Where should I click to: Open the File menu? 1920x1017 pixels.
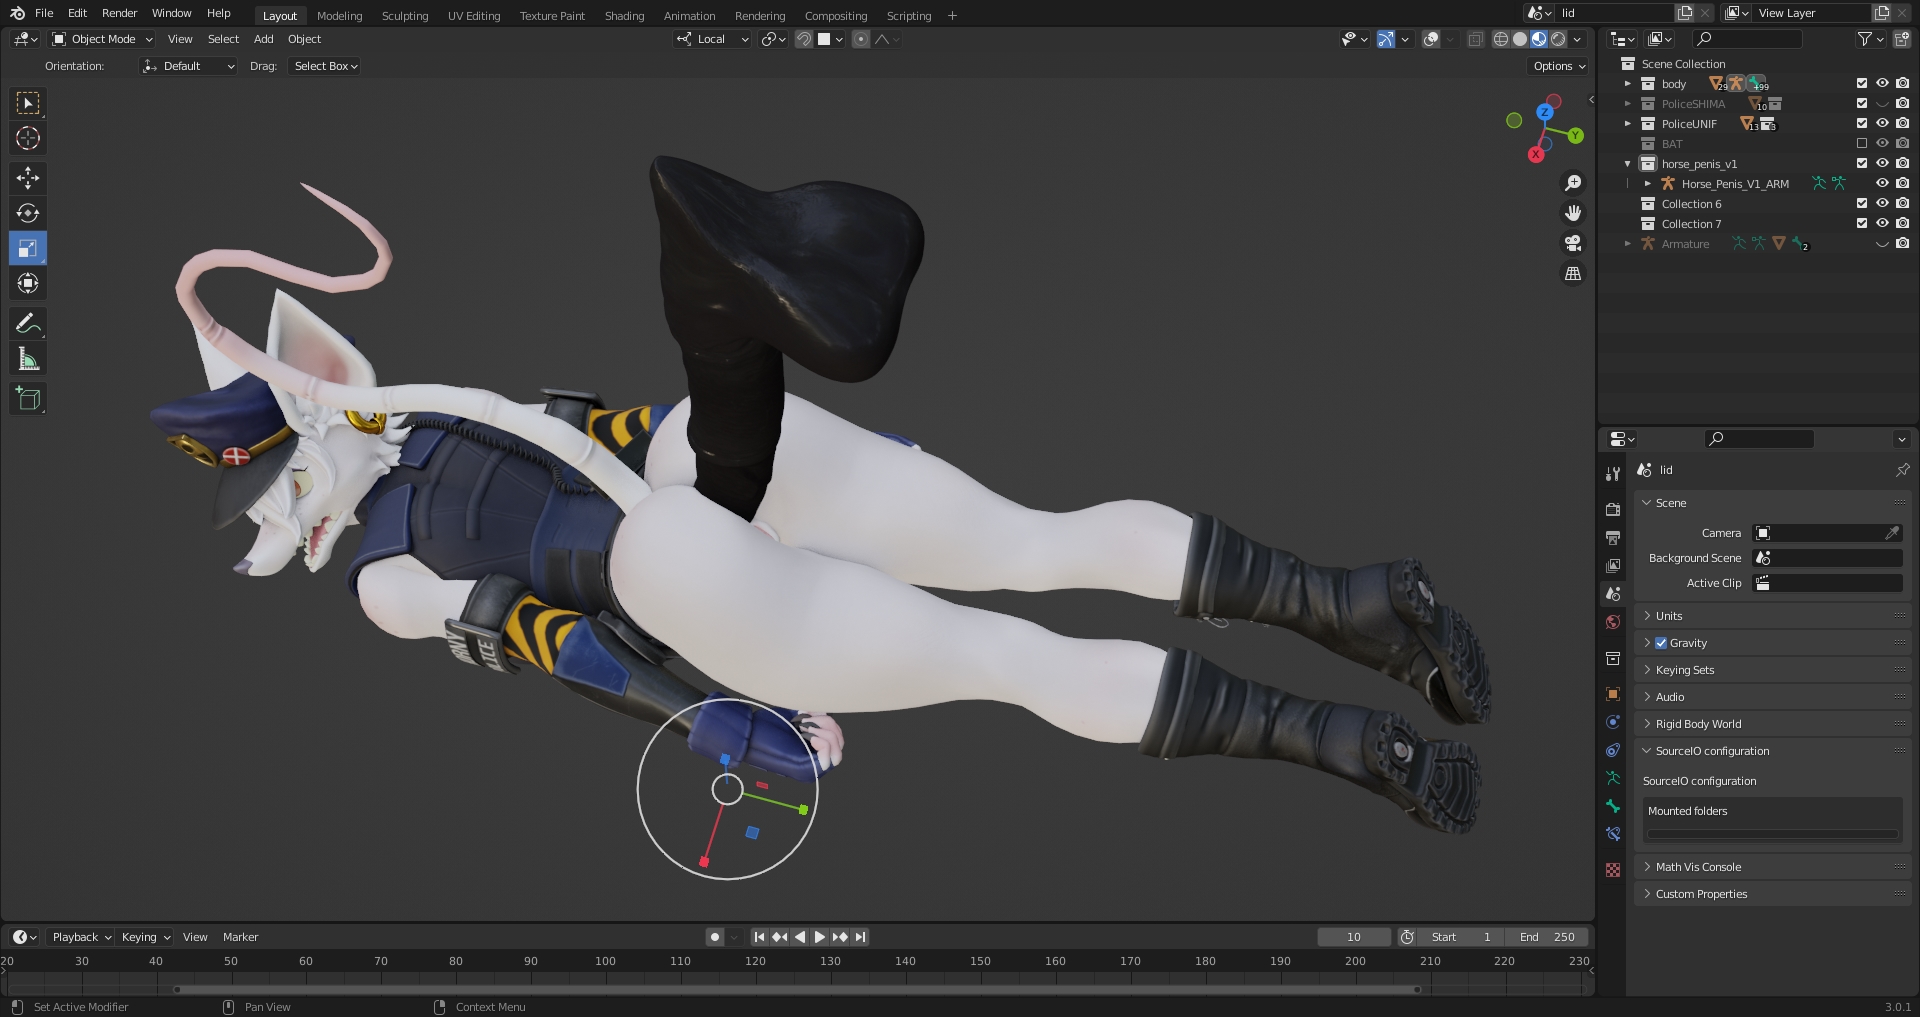pyautogui.click(x=44, y=13)
